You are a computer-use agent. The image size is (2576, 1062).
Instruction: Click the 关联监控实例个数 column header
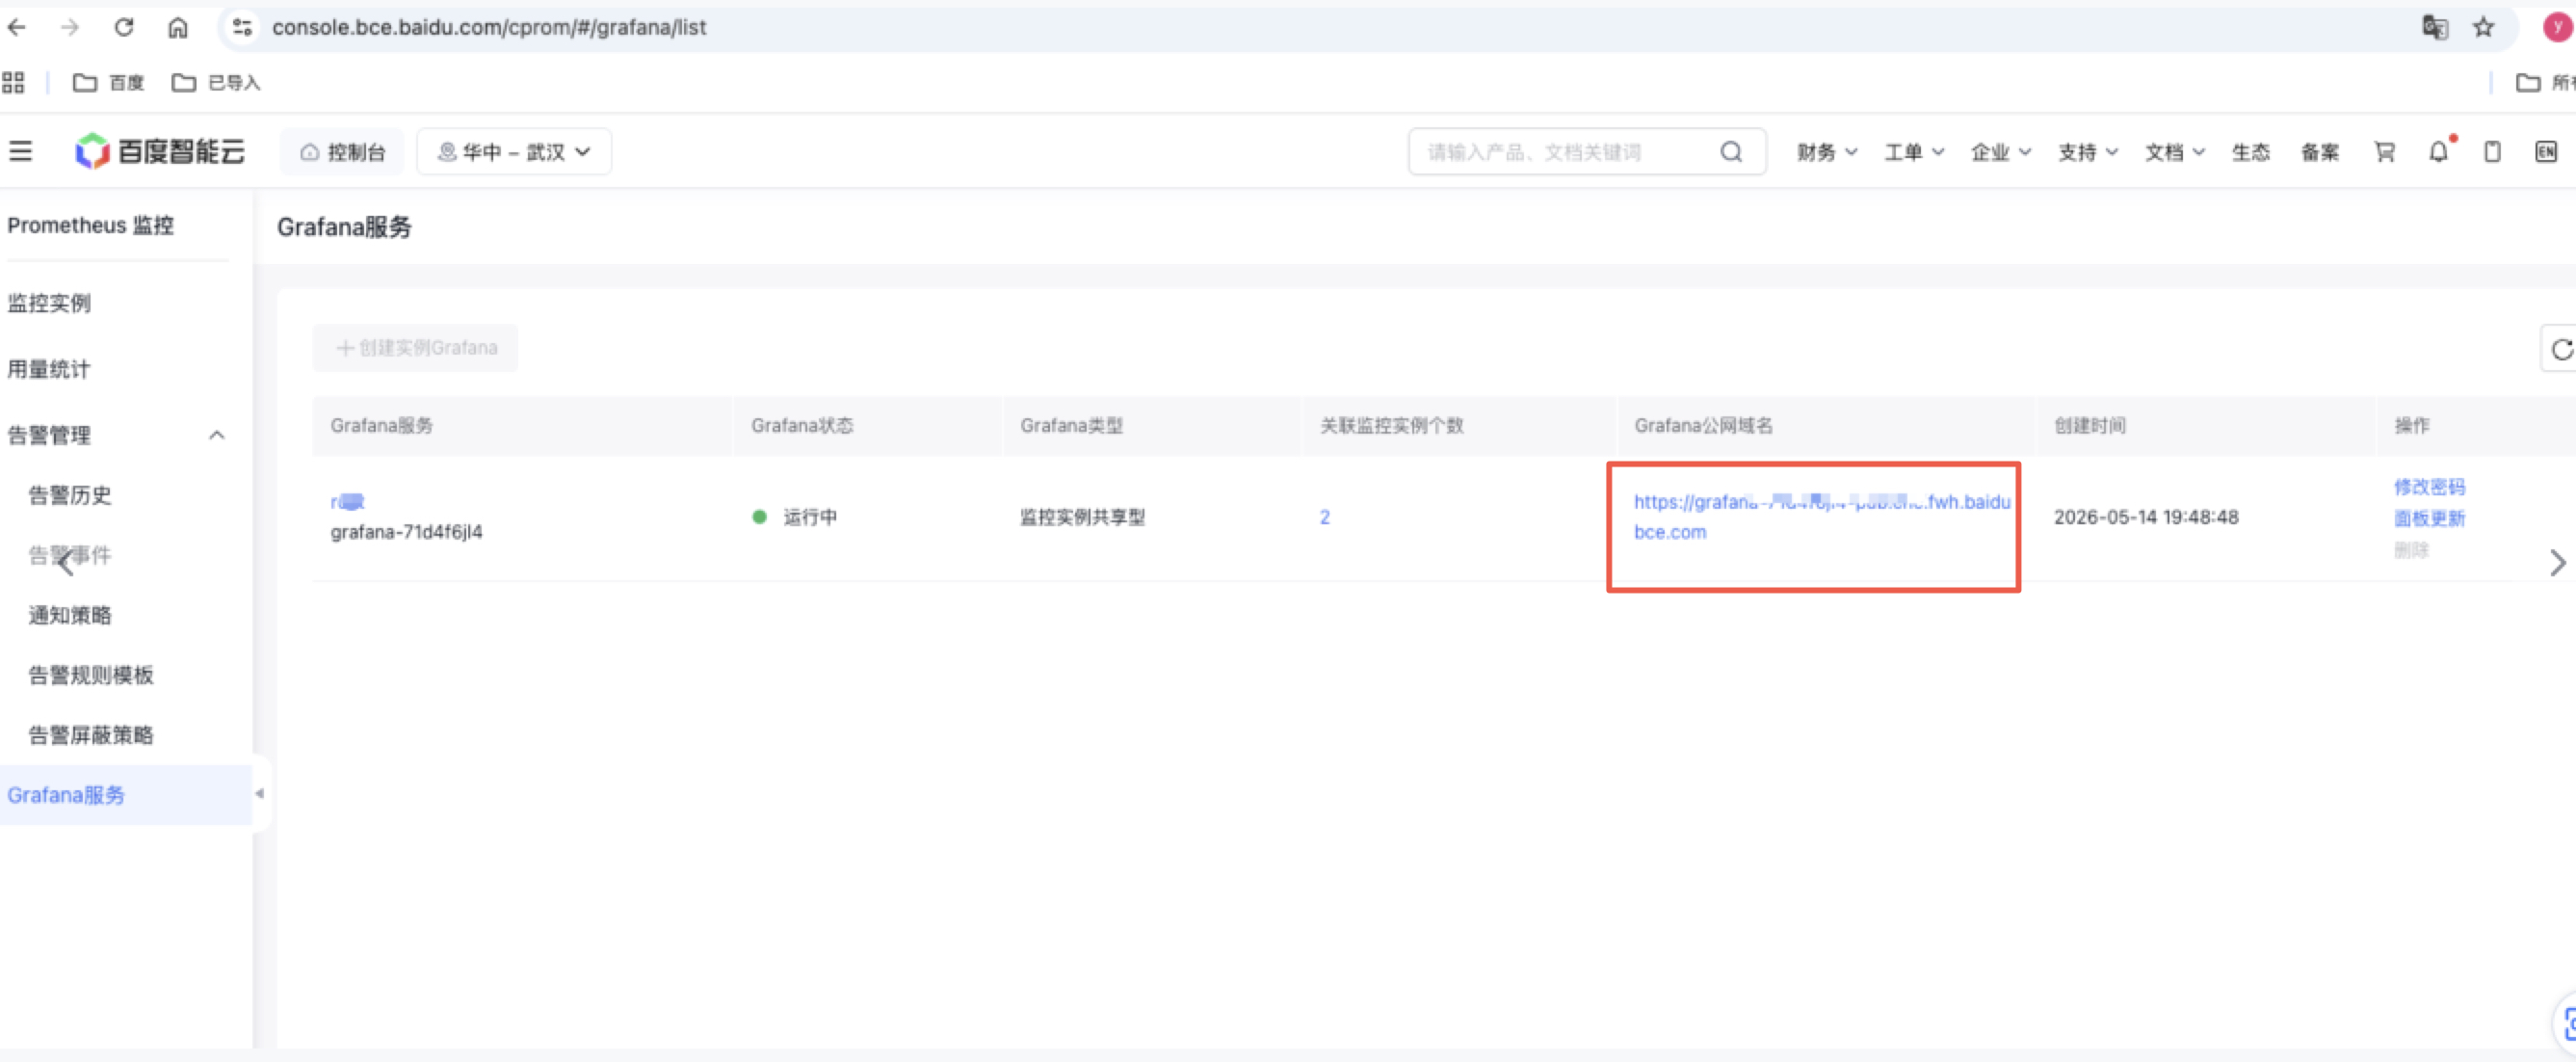pyautogui.click(x=1391, y=426)
